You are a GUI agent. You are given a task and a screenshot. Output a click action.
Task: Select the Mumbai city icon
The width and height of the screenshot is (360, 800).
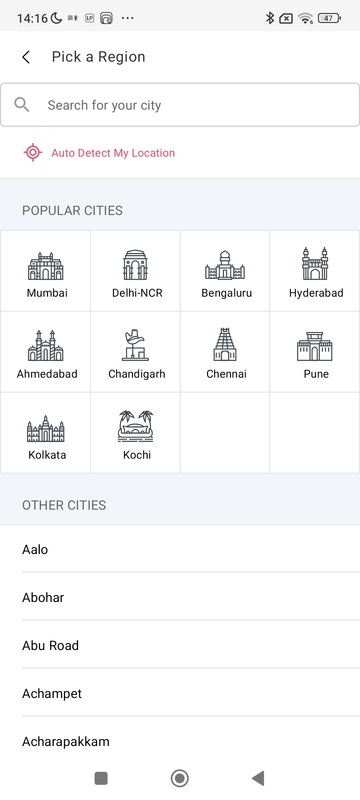point(46,266)
